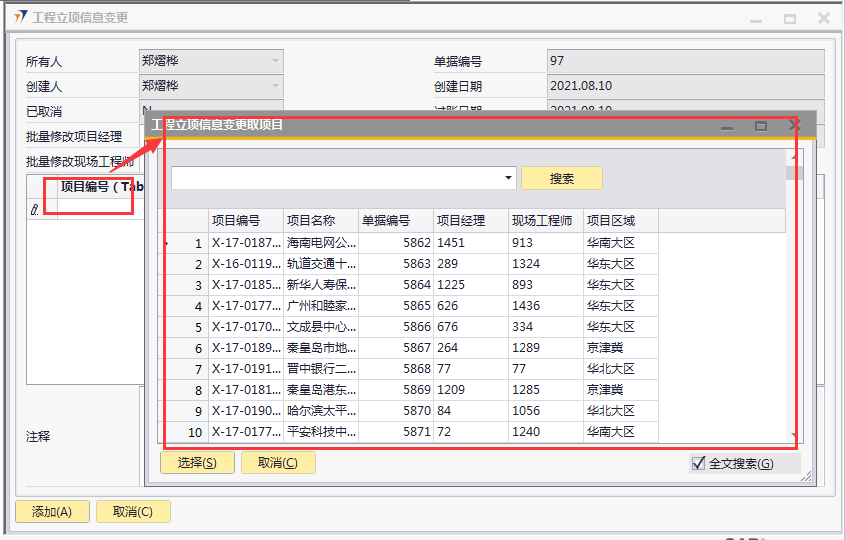845x540 pixels.
Task: Minimize the 工程立项信息变更取项目 dialog
Action: [727, 126]
